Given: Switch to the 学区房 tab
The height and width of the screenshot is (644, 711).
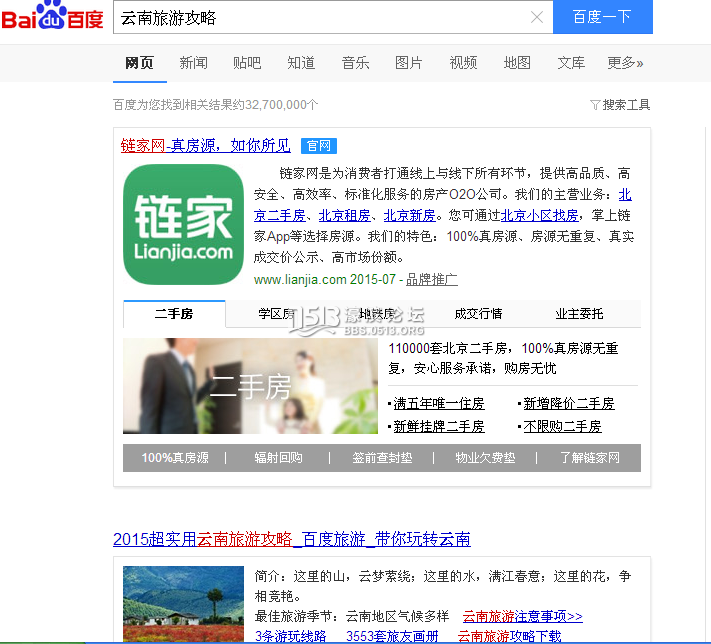Looking at the screenshot, I should coord(278,314).
